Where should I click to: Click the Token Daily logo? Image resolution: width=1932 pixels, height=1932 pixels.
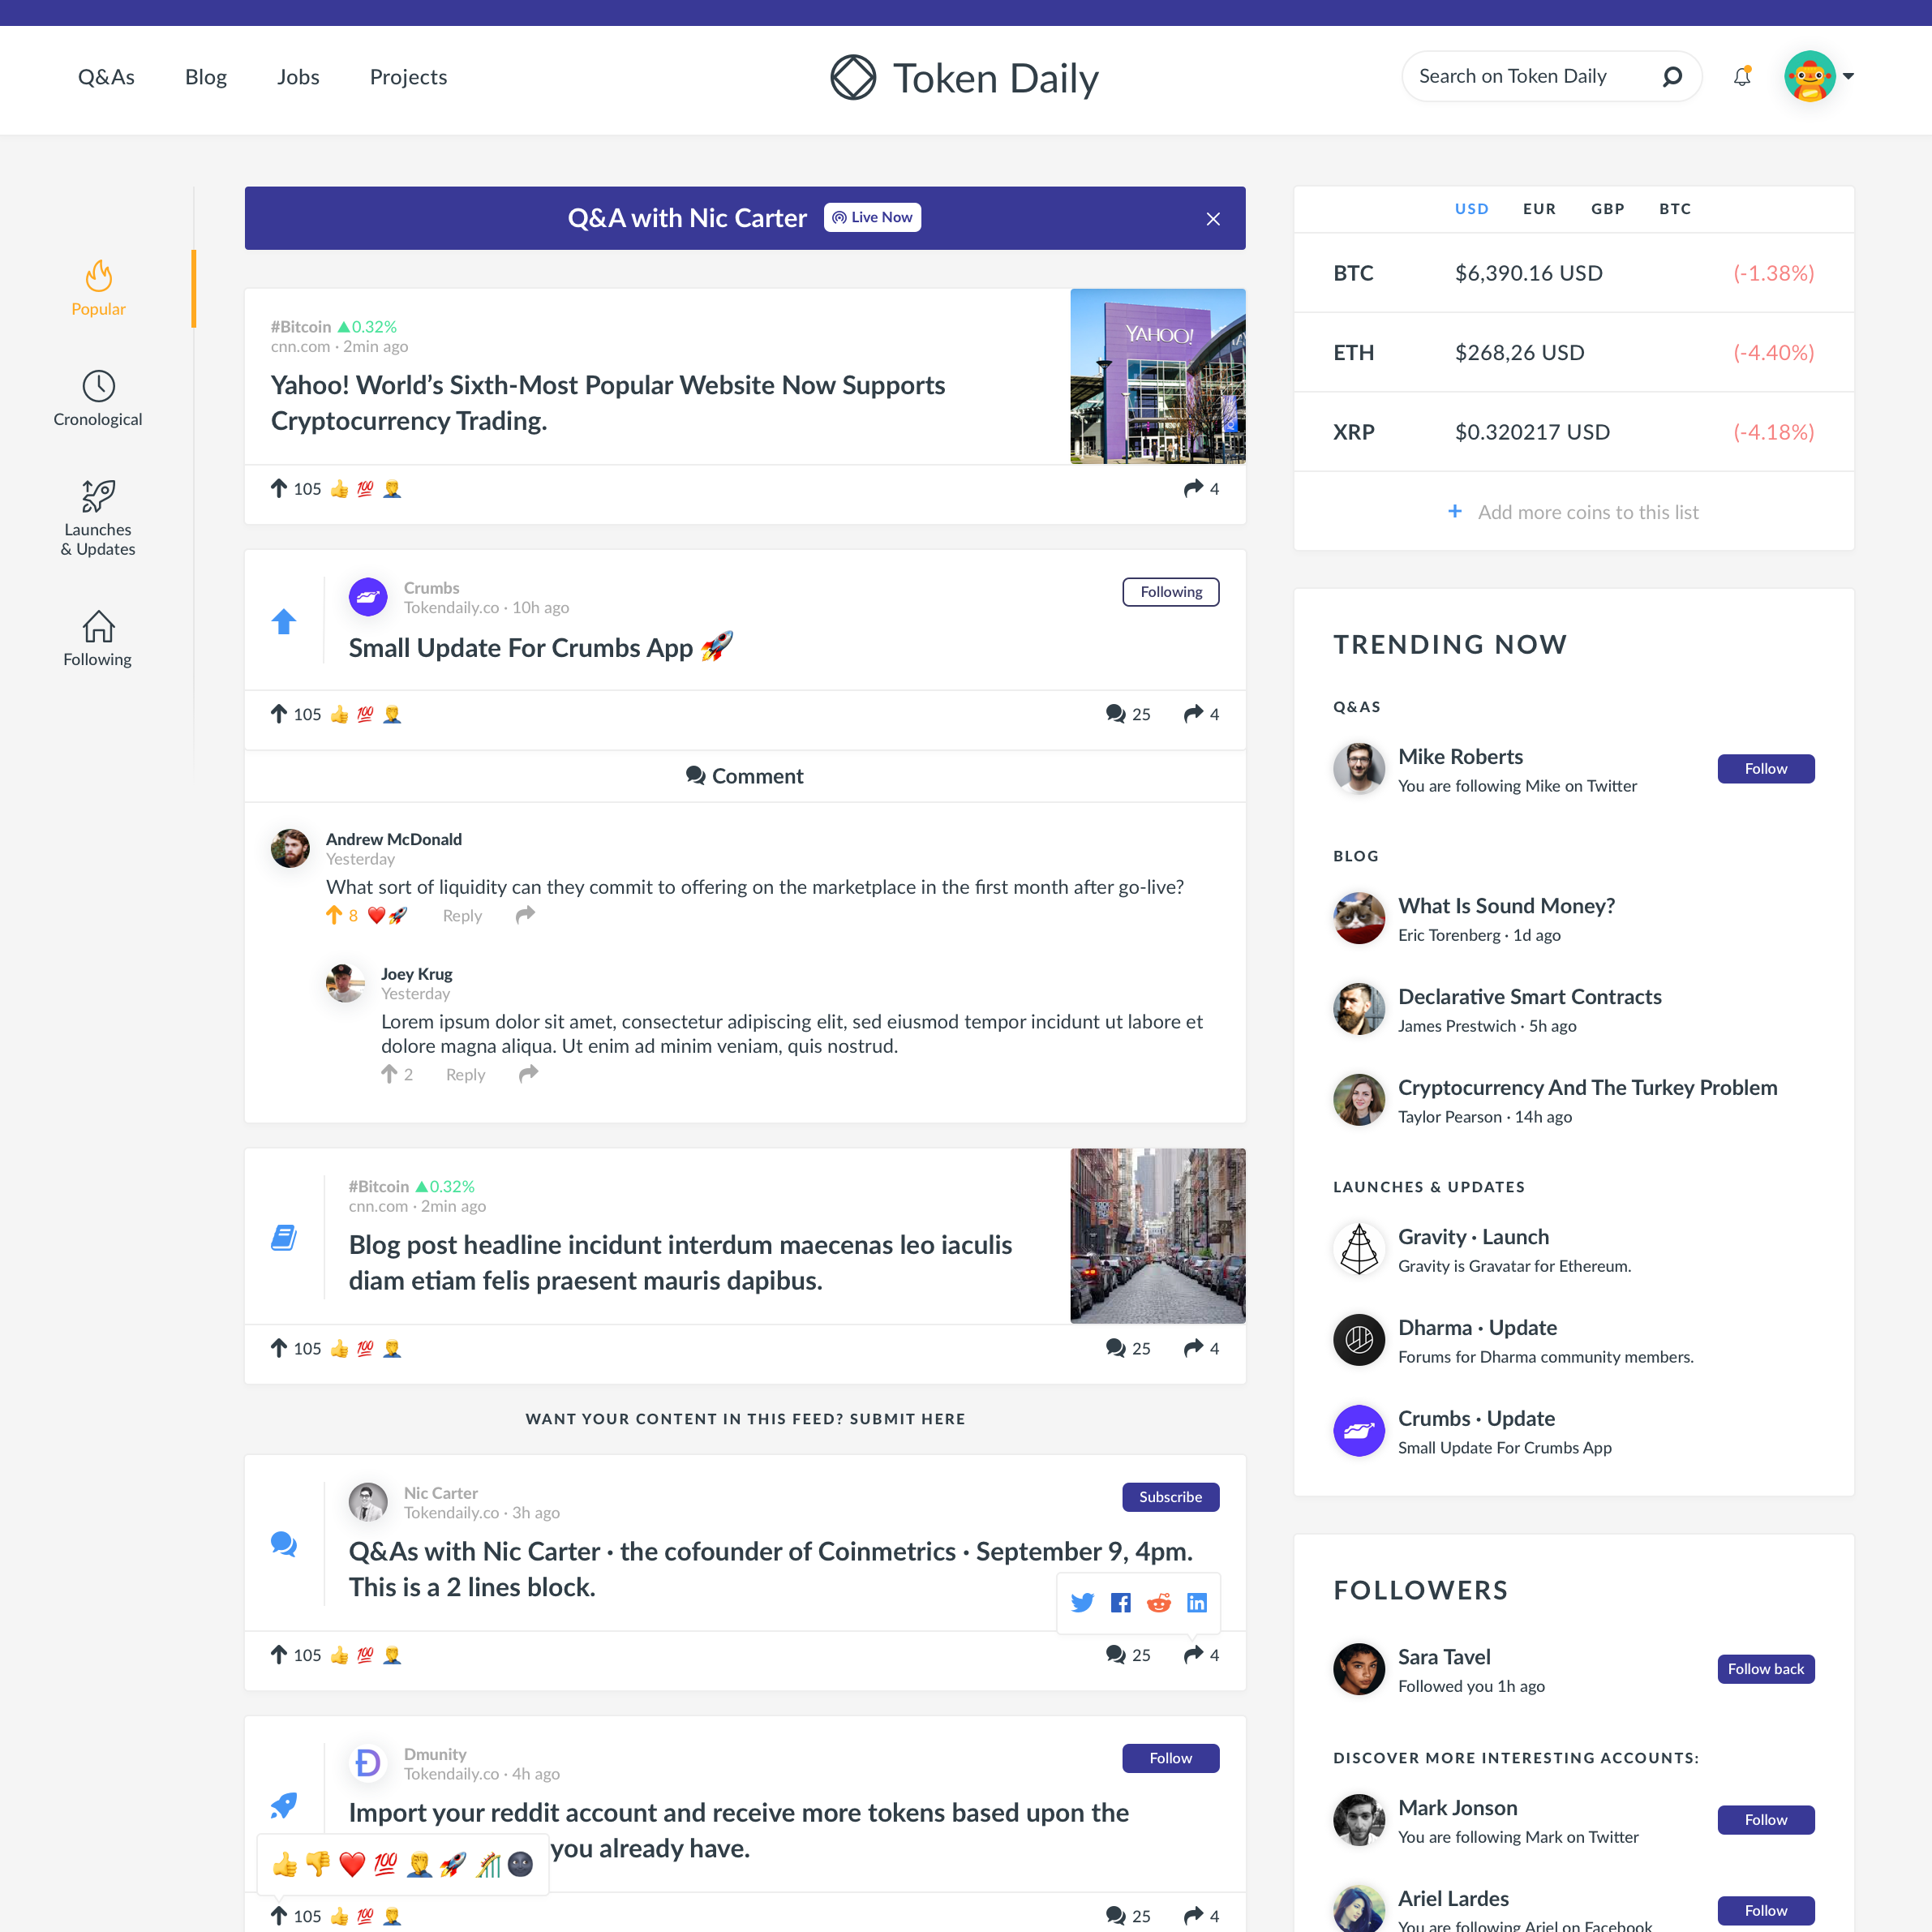964,78
